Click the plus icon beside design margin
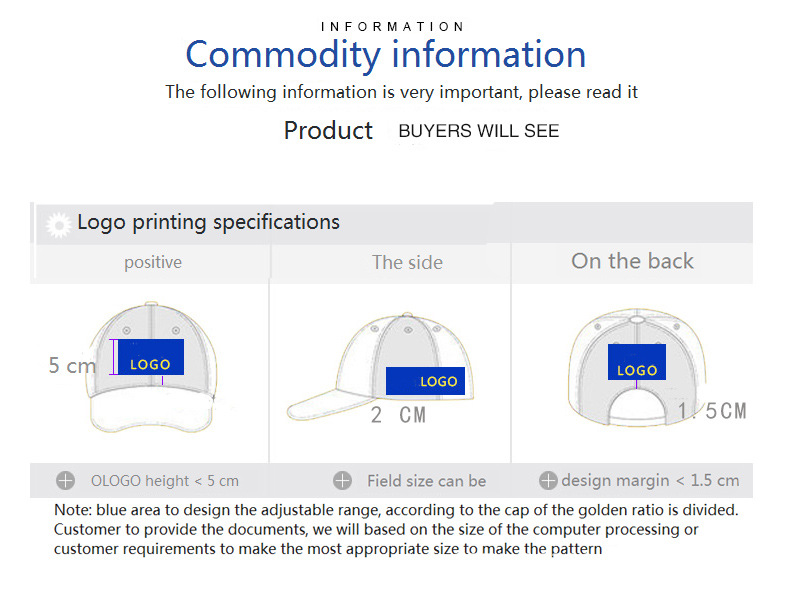 point(548,480)
